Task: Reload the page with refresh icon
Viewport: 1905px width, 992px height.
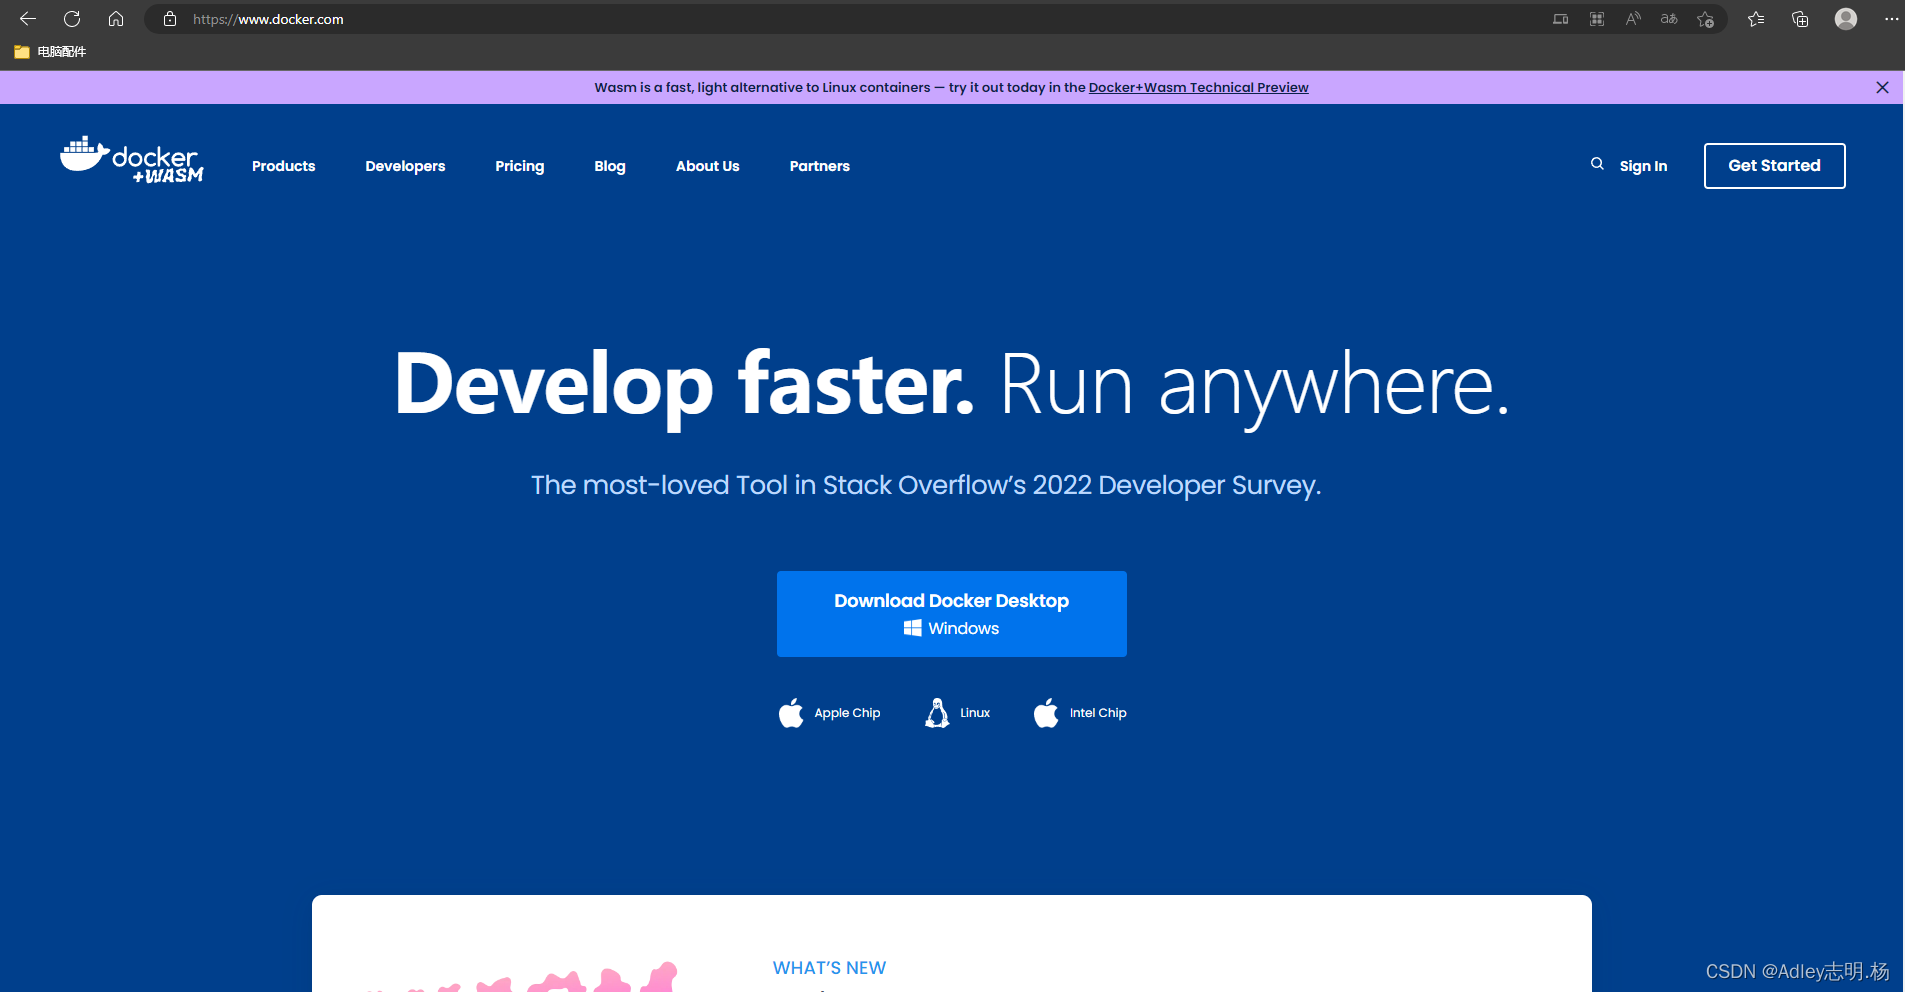Action: click(x=72, y=19)
